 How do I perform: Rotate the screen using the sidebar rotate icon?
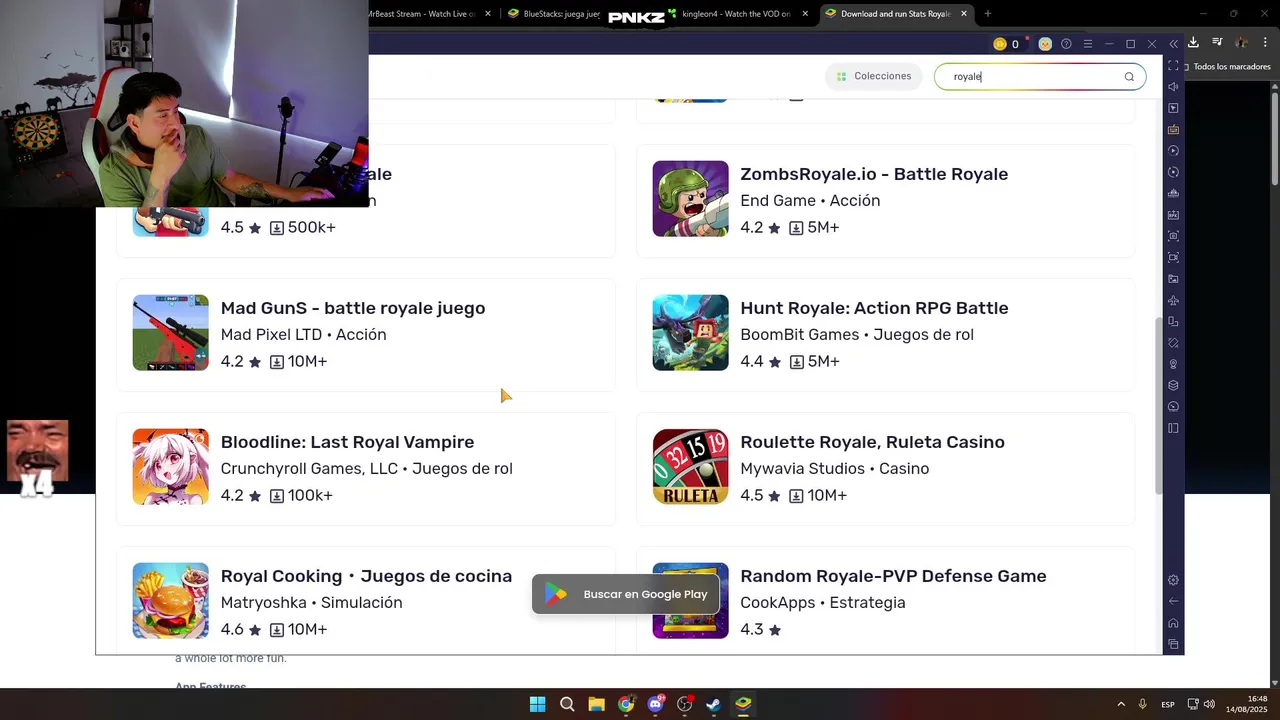[x=1173, y=322]
